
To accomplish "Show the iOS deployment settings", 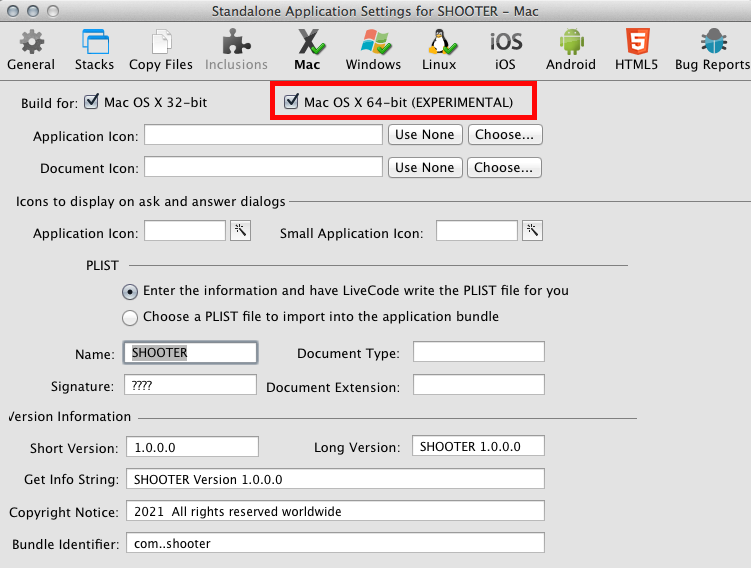I will point(505,49).
